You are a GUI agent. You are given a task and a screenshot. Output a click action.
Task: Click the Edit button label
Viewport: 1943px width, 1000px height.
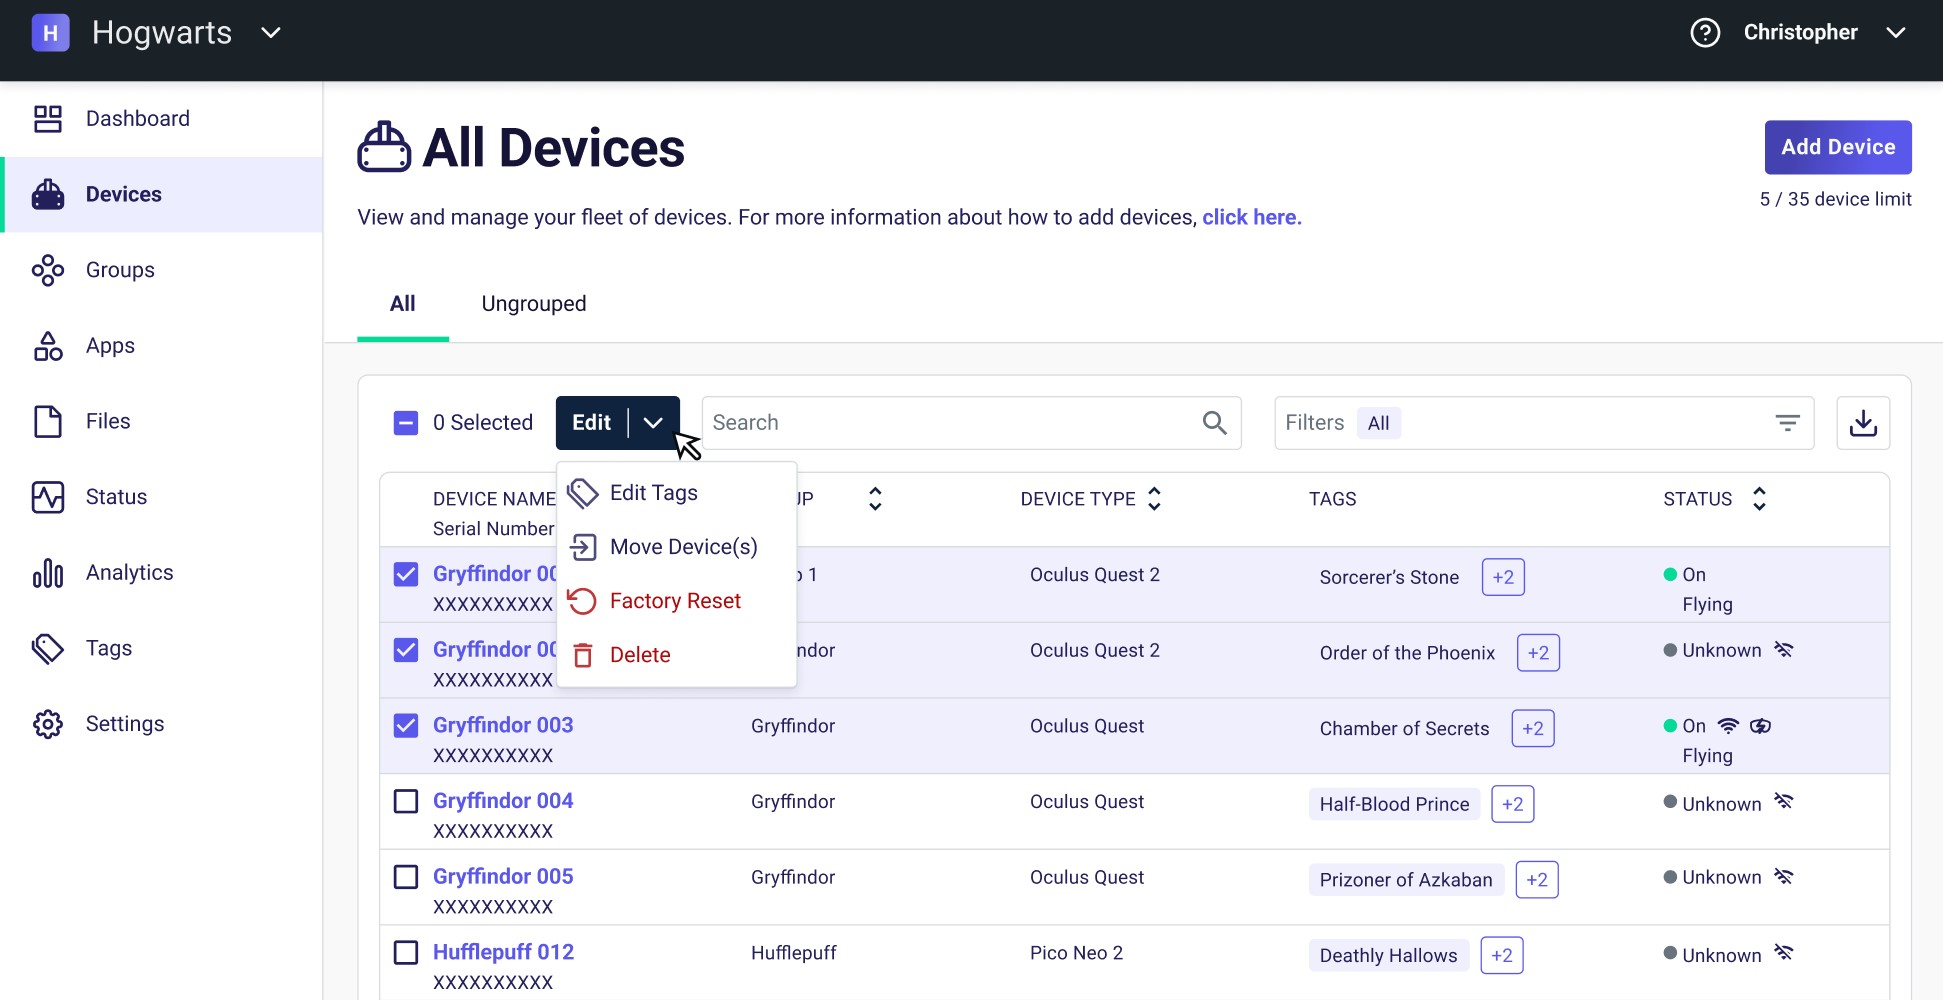click(591, 423)
